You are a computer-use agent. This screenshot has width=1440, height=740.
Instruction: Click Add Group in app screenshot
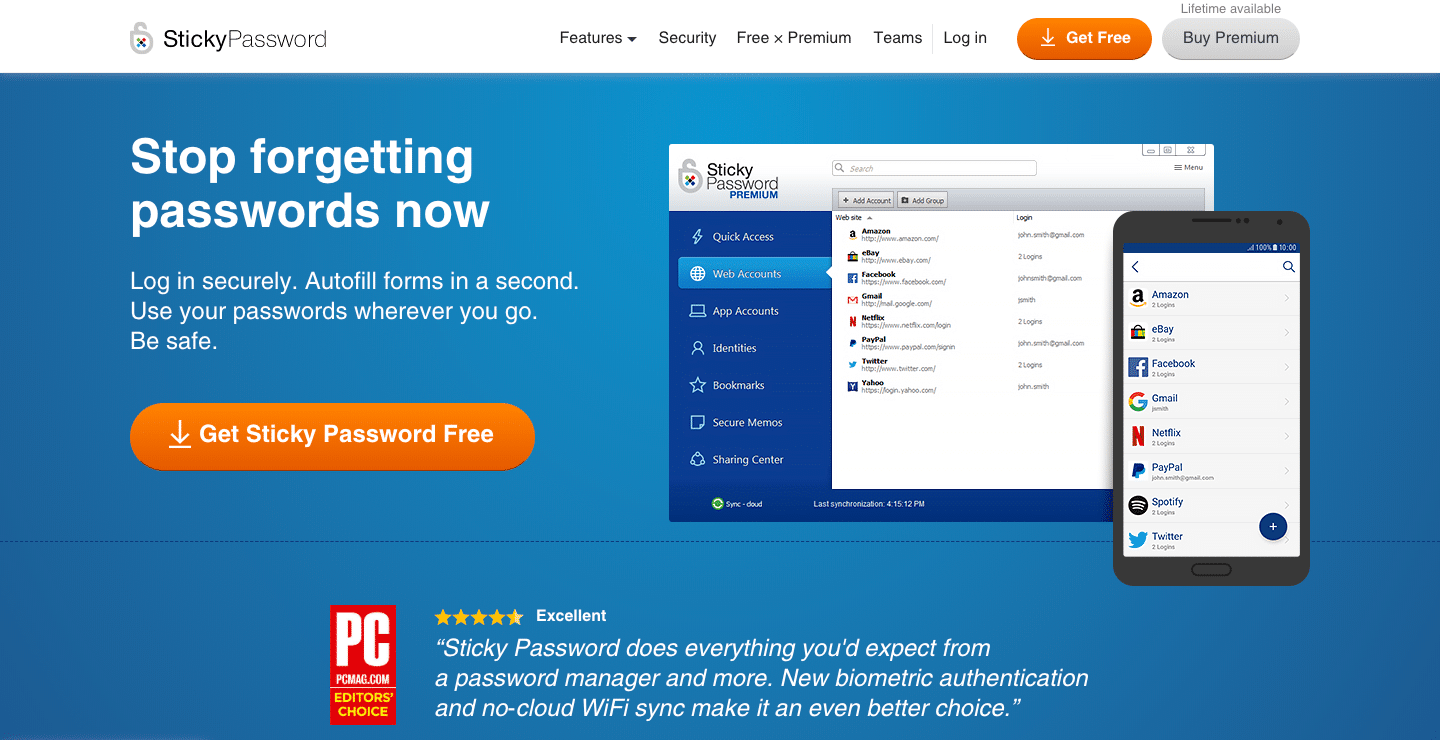point(922,200)
